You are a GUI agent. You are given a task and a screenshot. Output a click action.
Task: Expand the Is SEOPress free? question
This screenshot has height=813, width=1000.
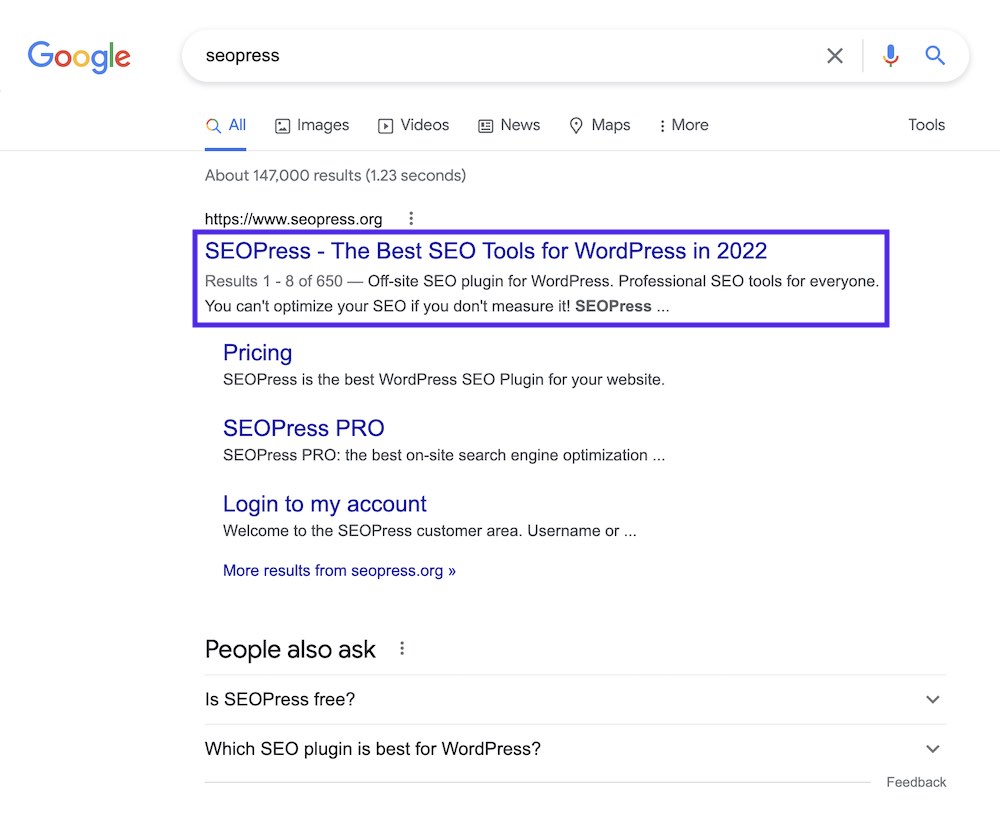click(575, 699)
